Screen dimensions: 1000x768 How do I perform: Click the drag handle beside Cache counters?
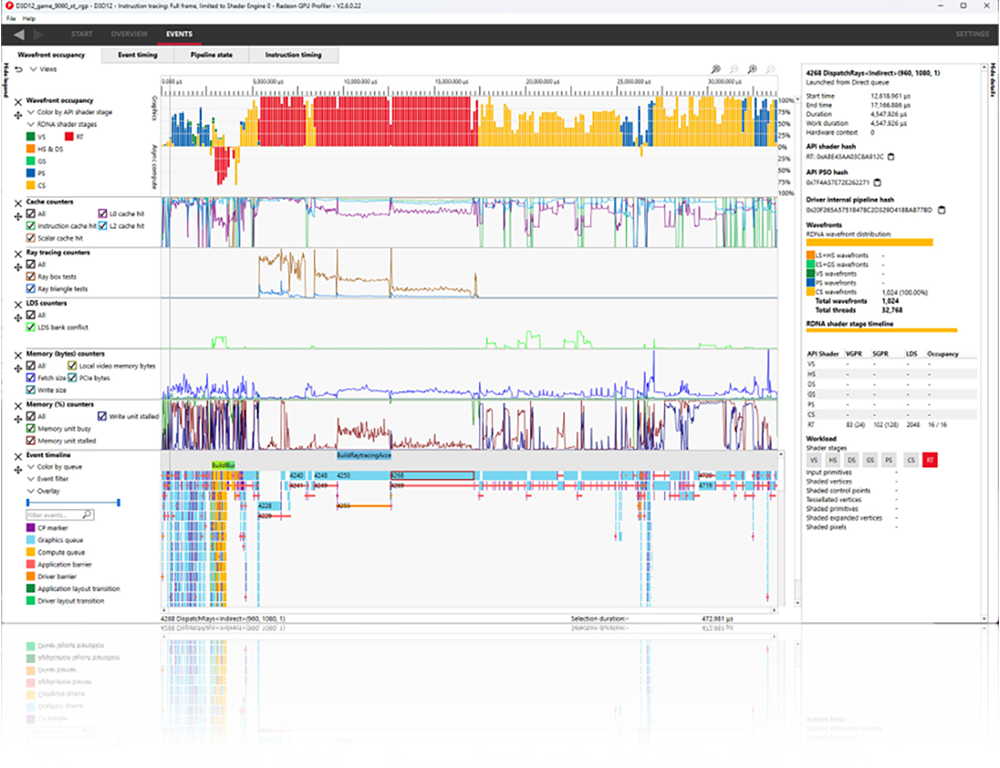tap(17, 215)
